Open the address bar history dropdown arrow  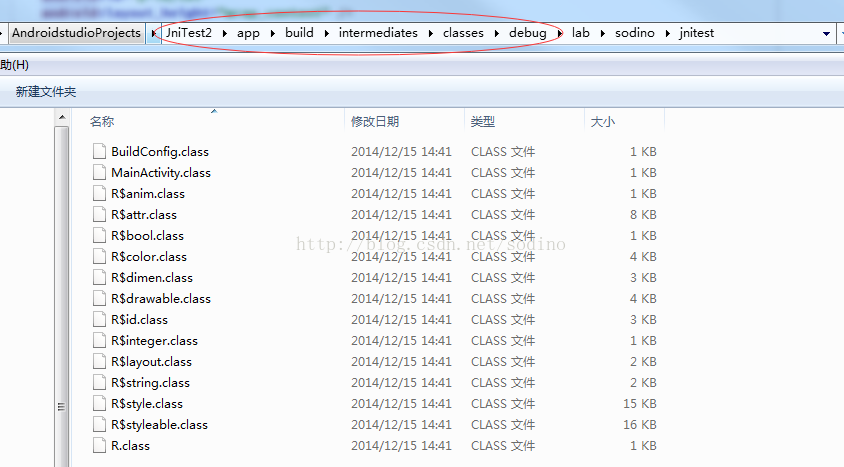click(x=826, y=33)
